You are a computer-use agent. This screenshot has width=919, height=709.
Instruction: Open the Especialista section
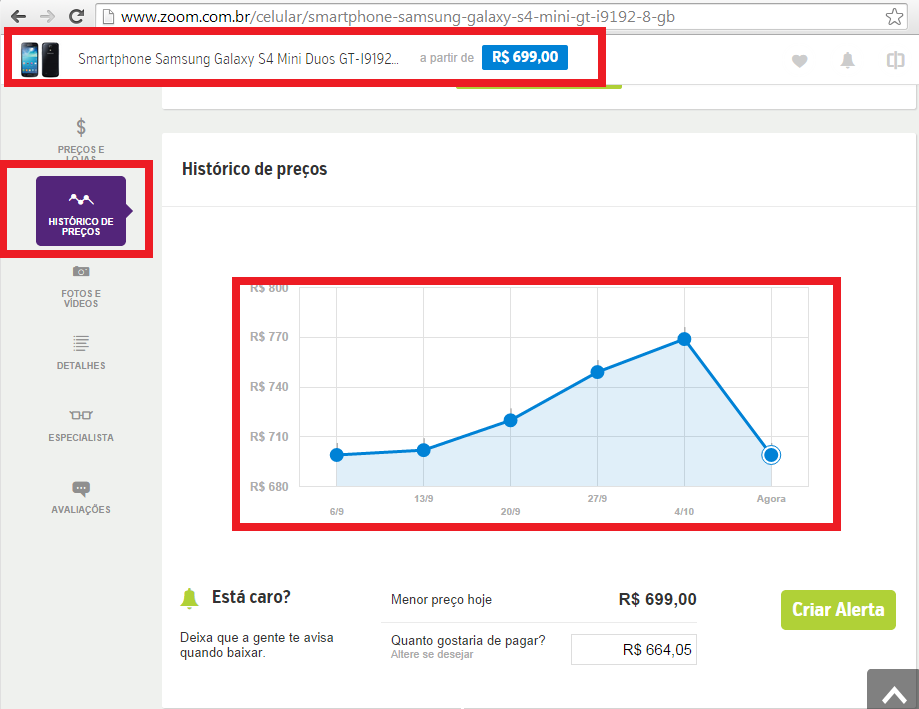tap(81, 426)
